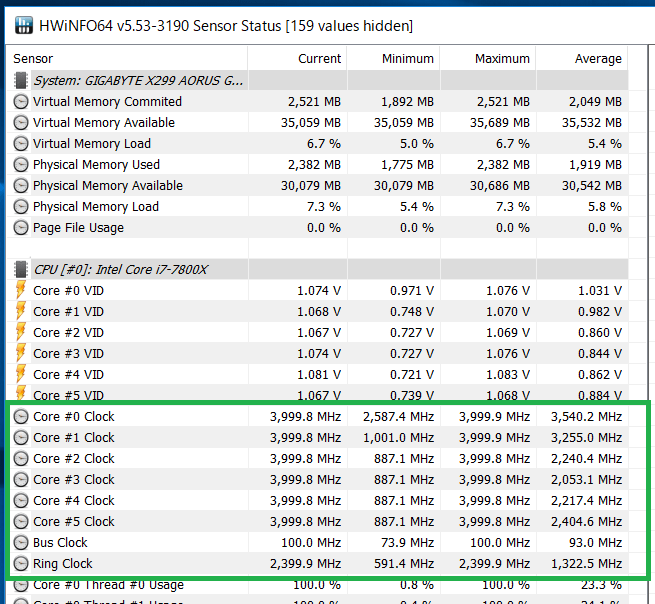Select the Virtual Memory Load row label
This screenshot has height=604, width=655.
coord(92,143)
